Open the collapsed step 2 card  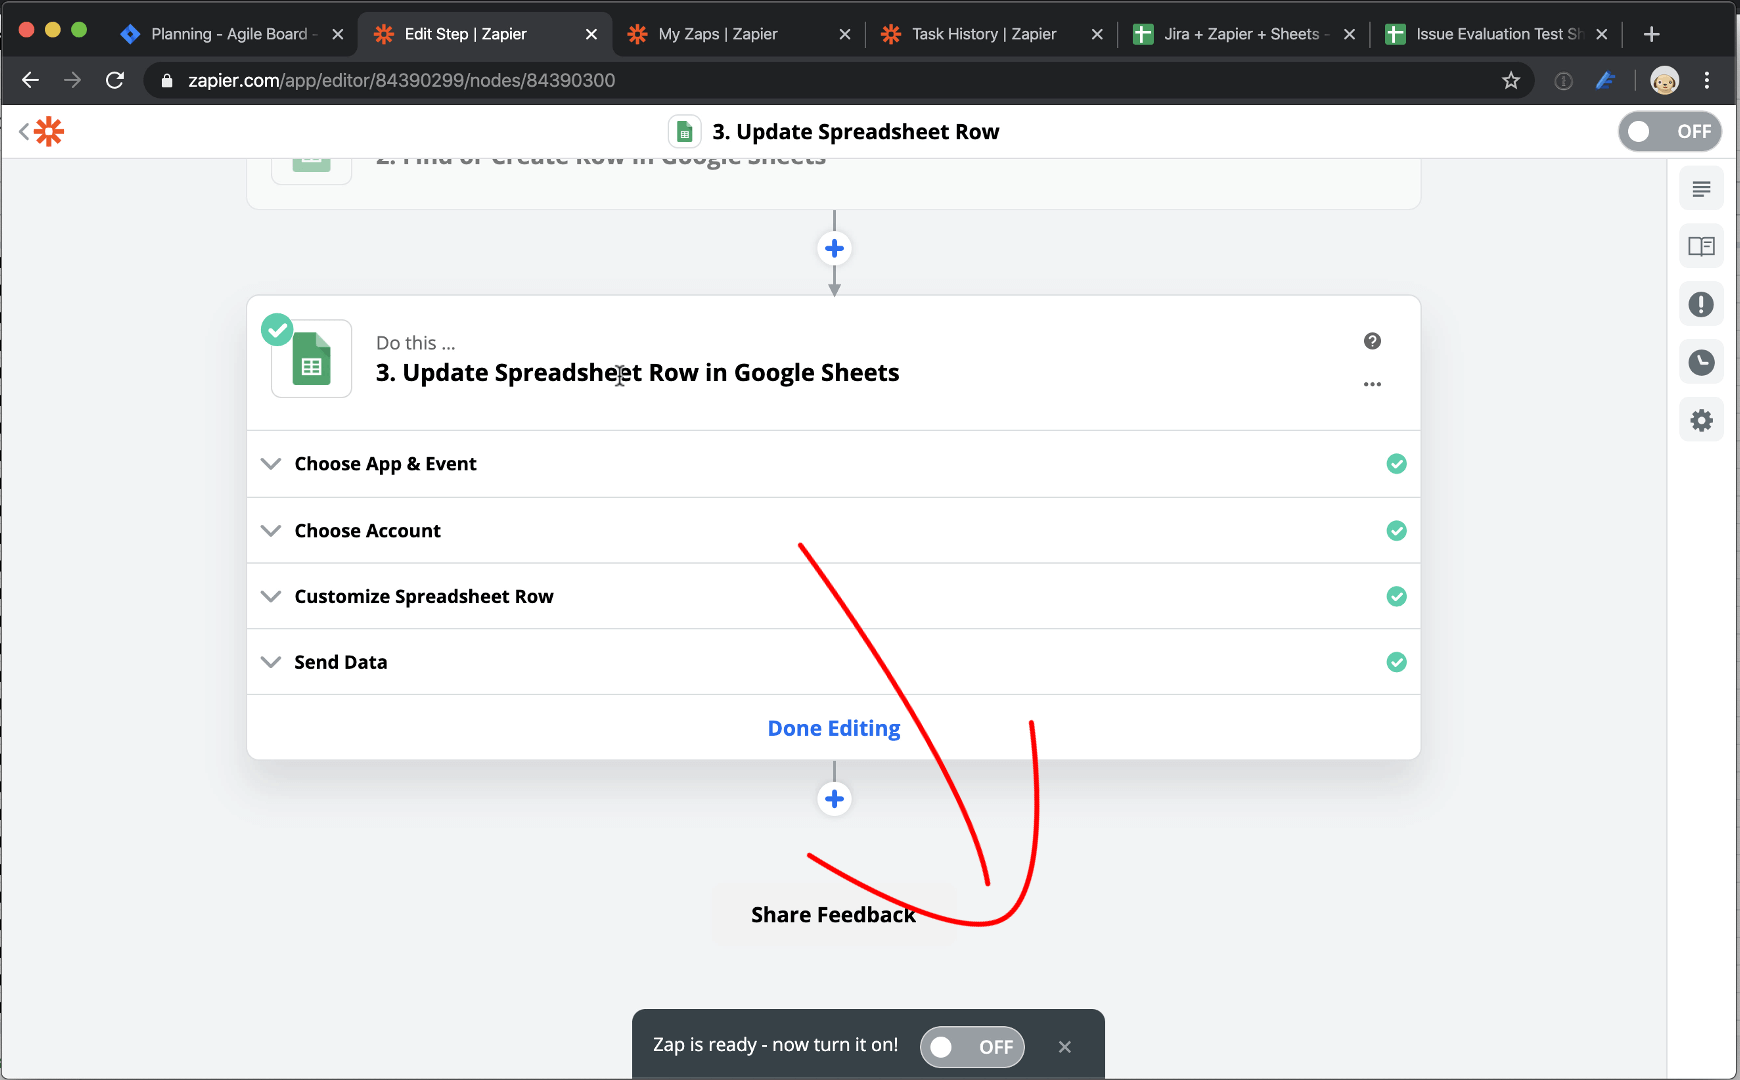[x=833, y=183]
